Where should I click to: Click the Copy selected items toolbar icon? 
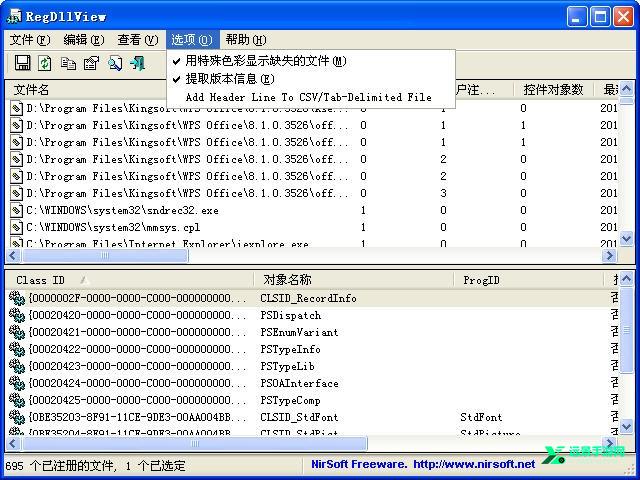(68, 63)
